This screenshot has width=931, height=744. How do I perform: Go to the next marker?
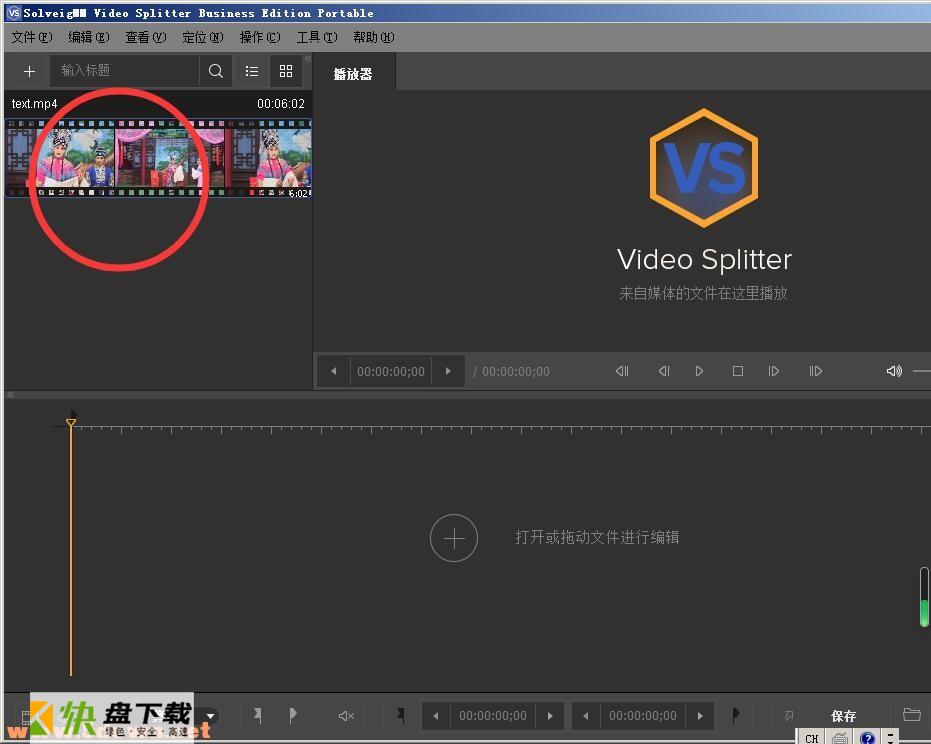coord(292,715)
